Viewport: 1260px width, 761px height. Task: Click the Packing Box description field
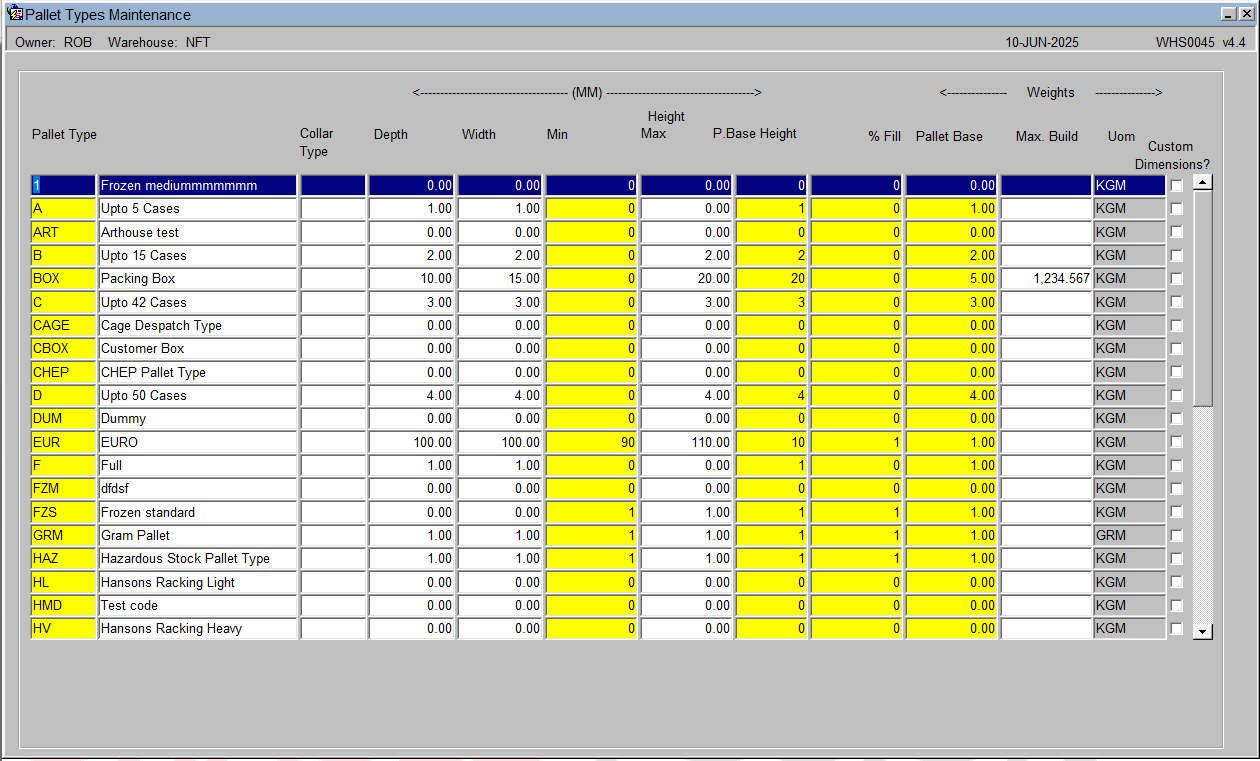click(198, 279)
